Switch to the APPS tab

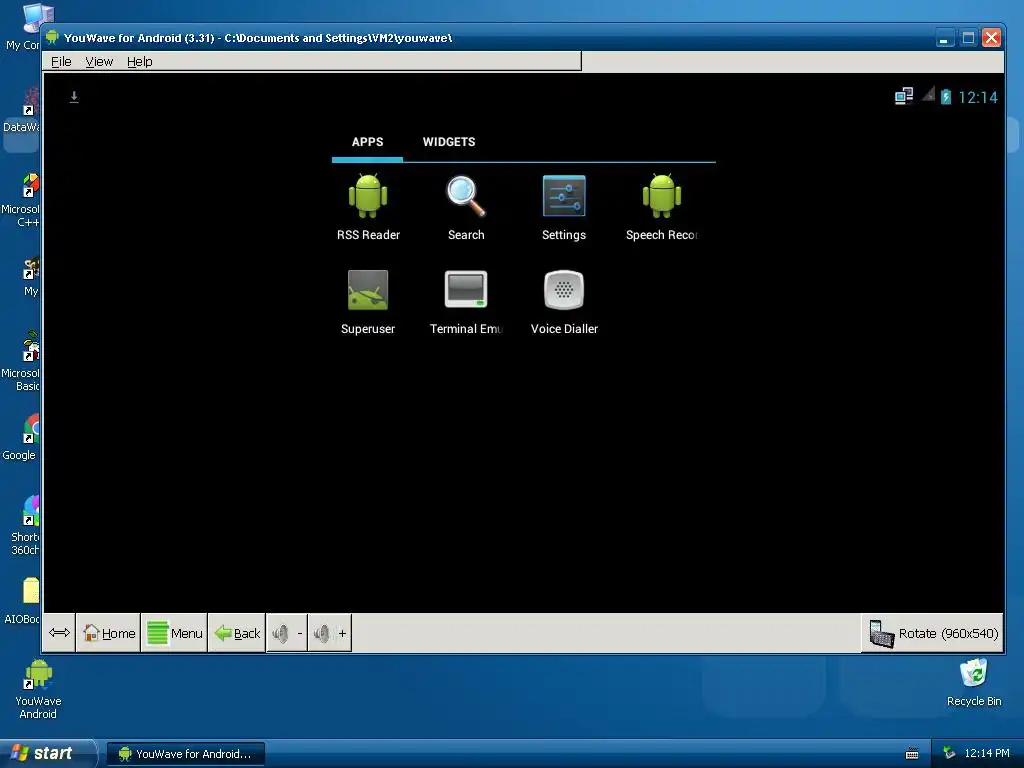pyautogui.click(x=367, y=142)
